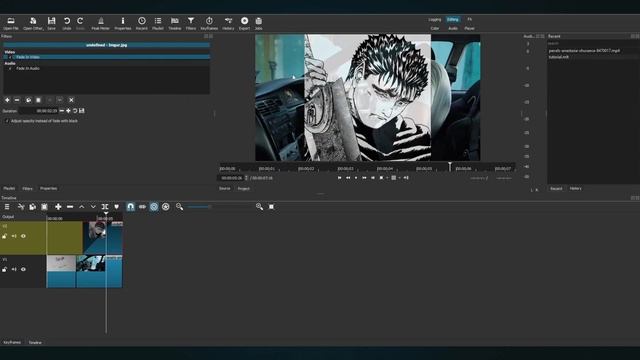Ripple delete with timeline minus icon
Viewport: 640px width, 360px height.
point(70,207)
